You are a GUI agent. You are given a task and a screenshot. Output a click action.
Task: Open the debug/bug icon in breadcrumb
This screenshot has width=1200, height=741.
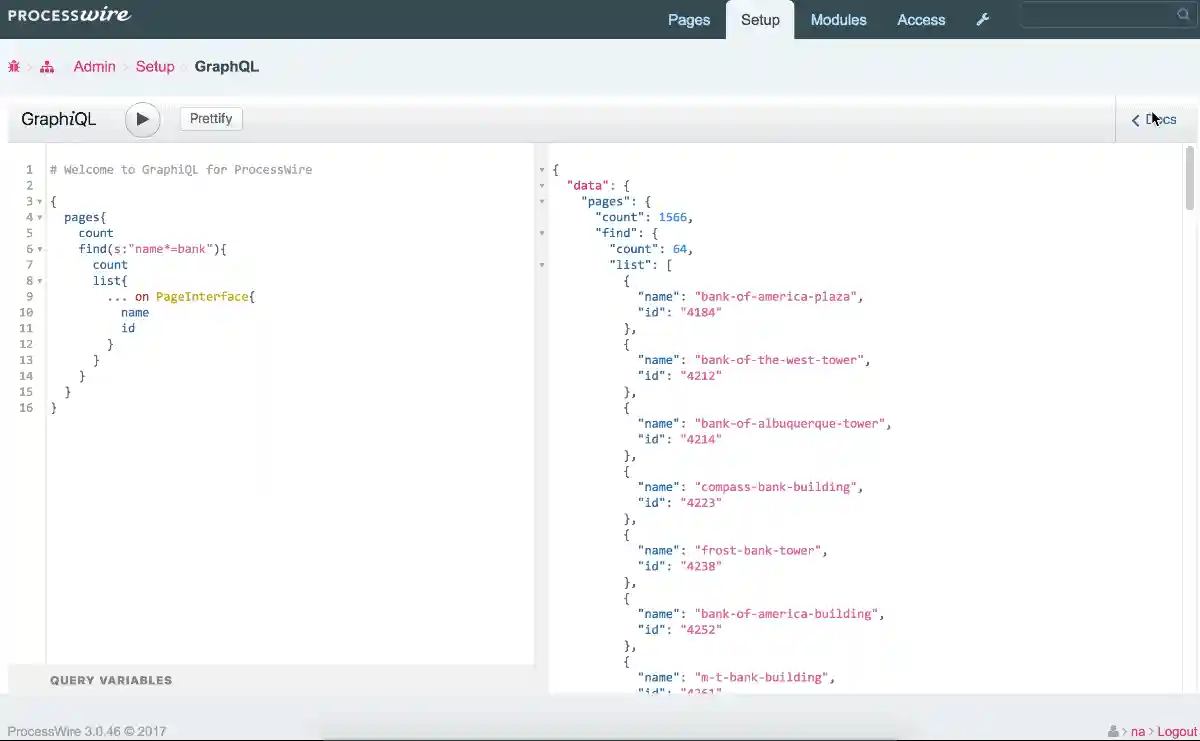point(13,66)
